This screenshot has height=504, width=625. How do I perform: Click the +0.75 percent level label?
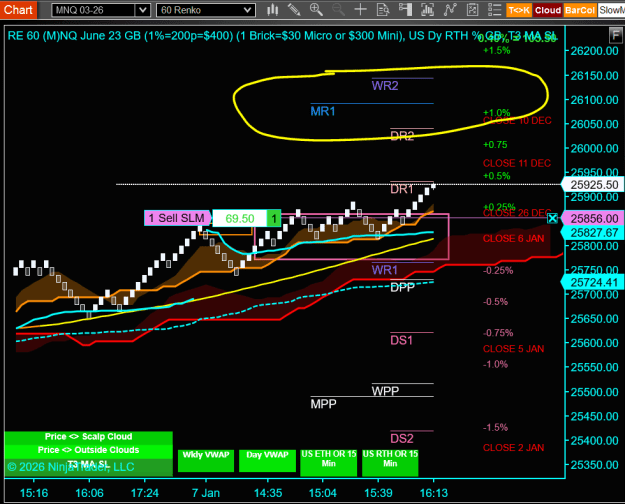pos(495,144)
